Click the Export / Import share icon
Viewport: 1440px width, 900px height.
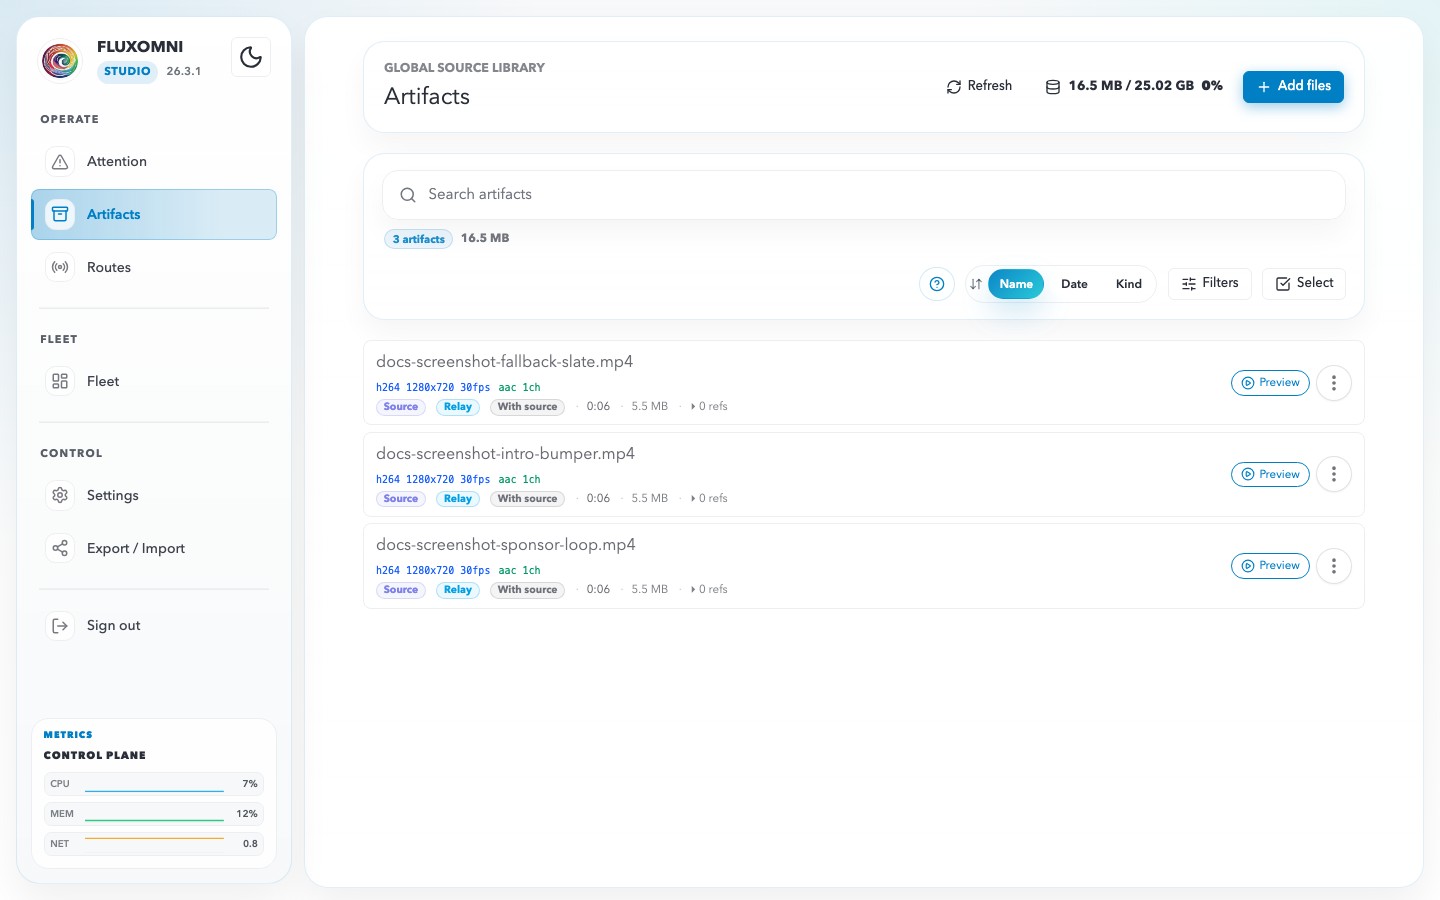(x=60, y=548)
